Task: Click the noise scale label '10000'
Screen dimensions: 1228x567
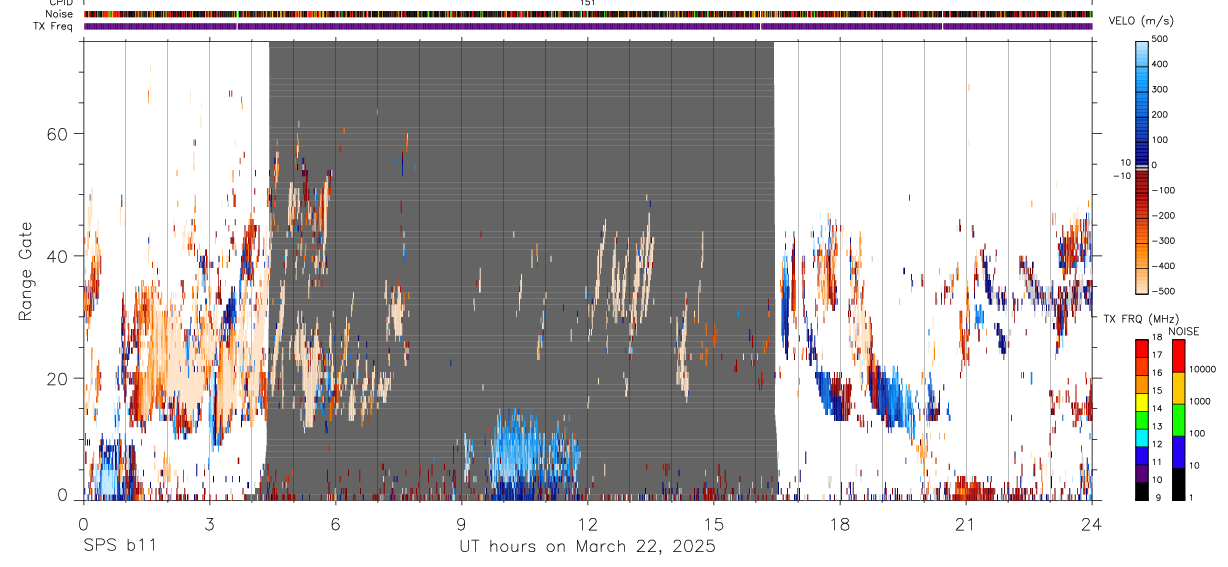Action: click(1201, 369)
